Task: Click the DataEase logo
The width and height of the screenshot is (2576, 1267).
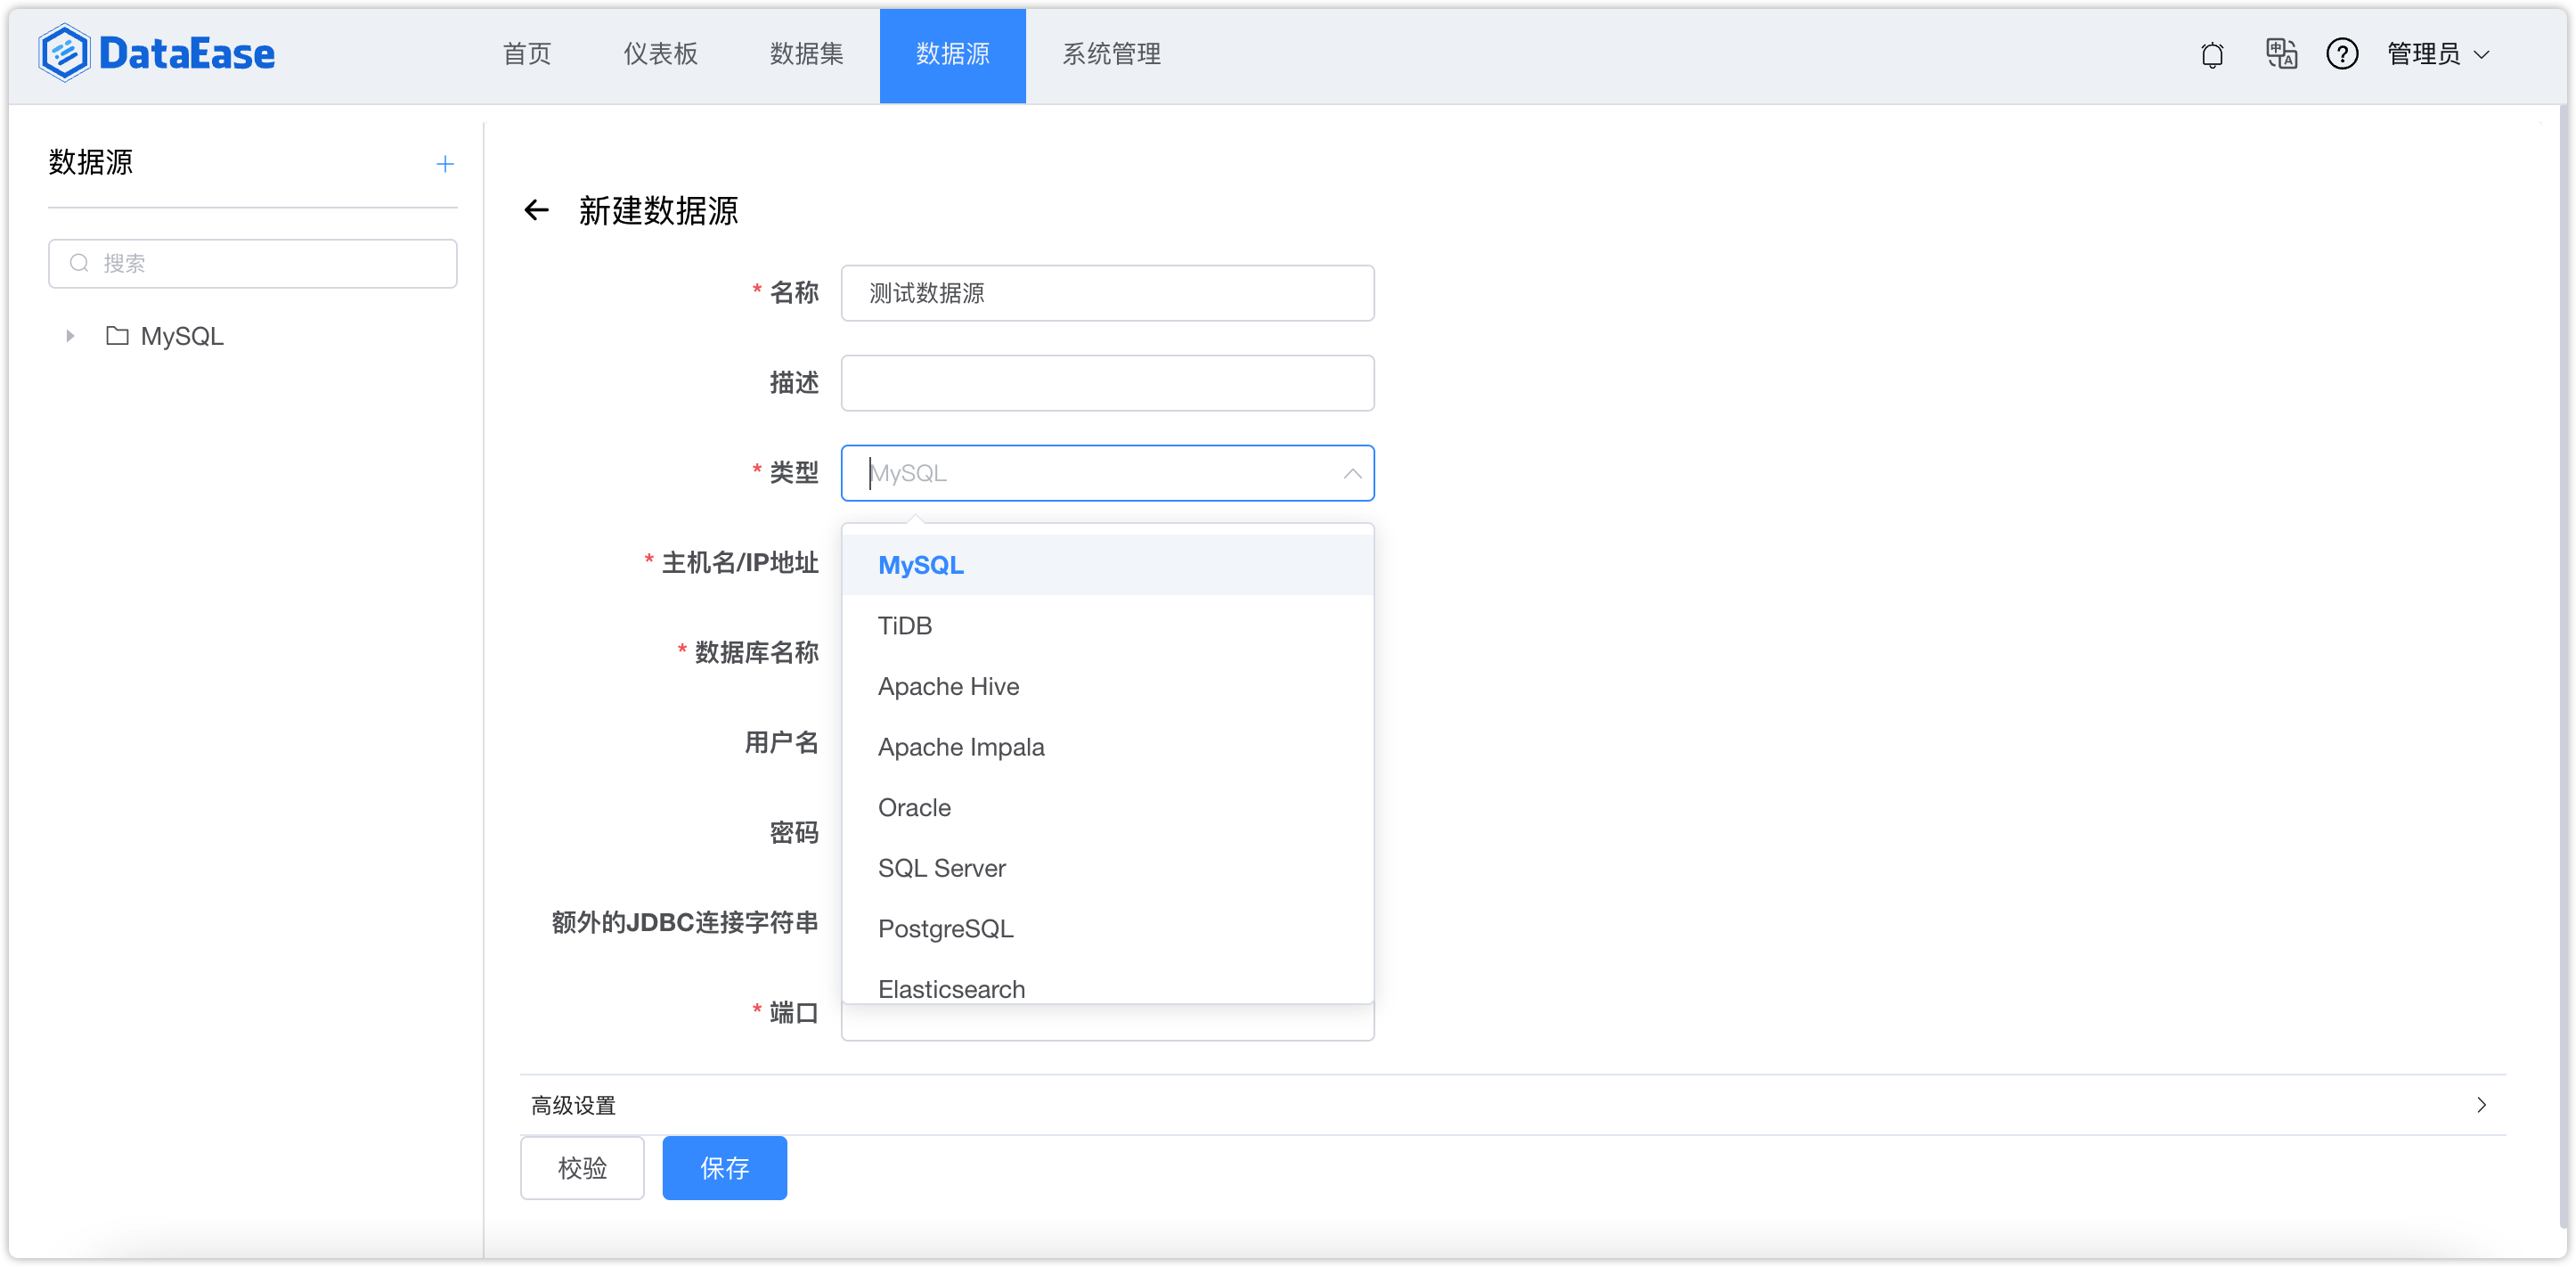Action: pyautogui.click(x=156, y=52)
